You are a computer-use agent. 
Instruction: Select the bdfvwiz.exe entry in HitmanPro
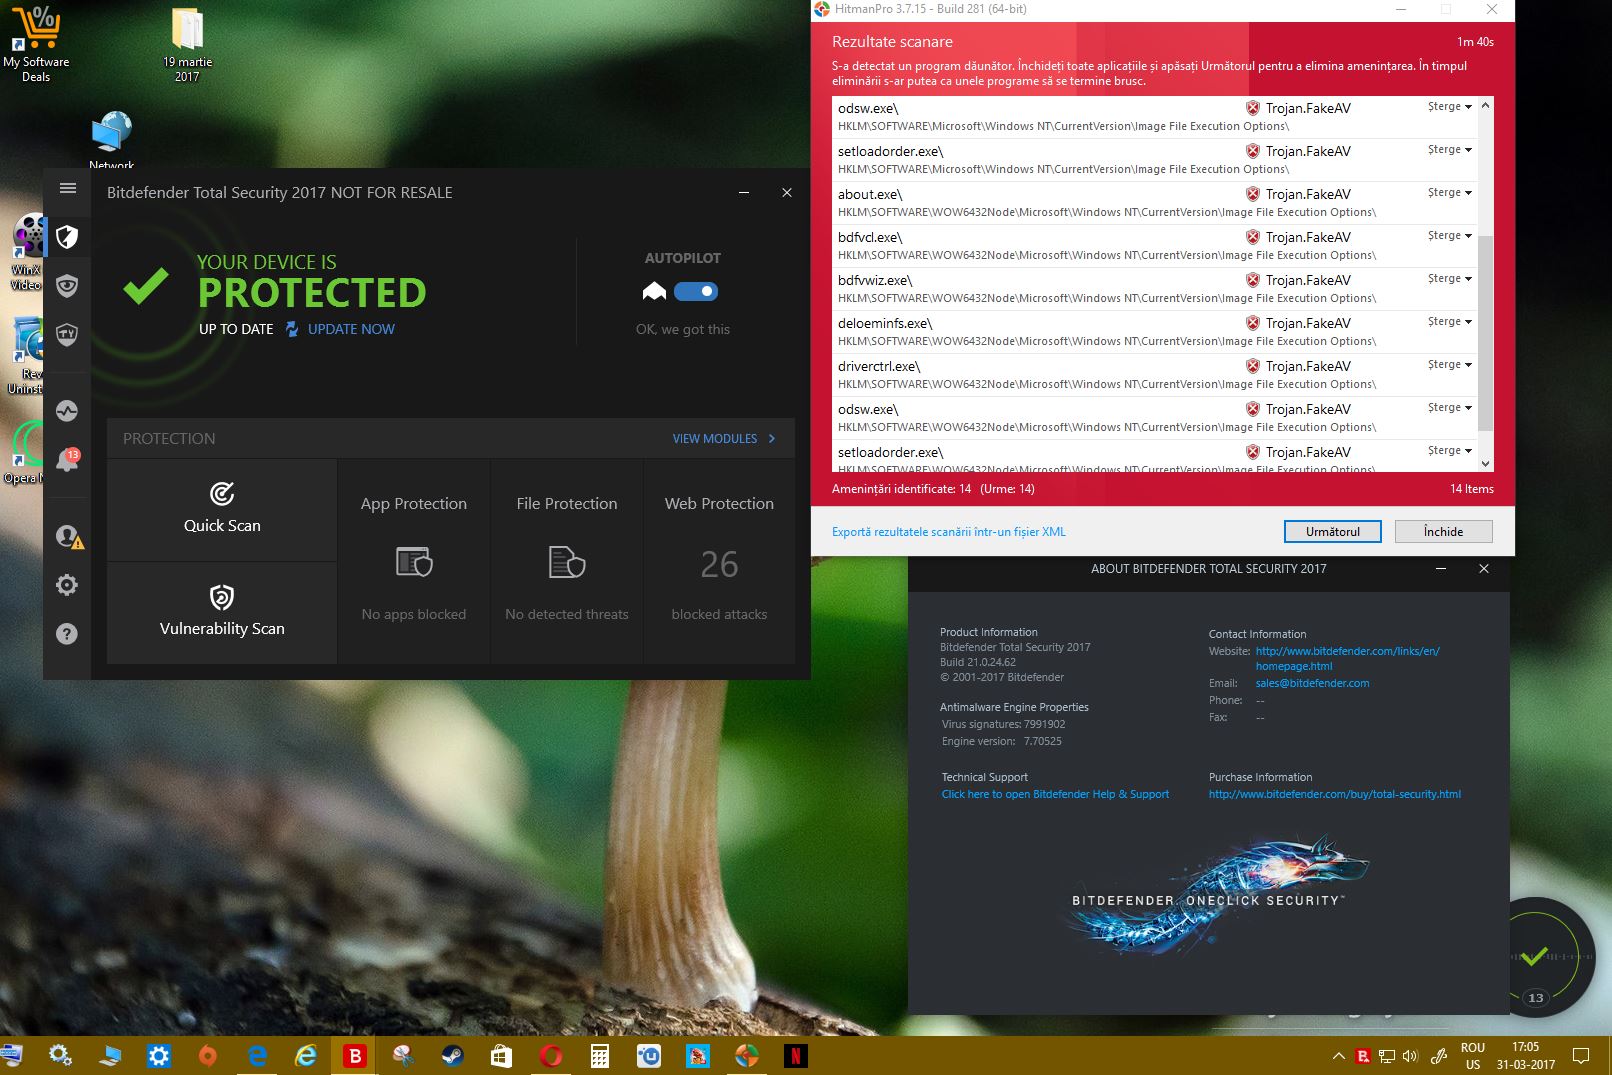[1154, 289]
